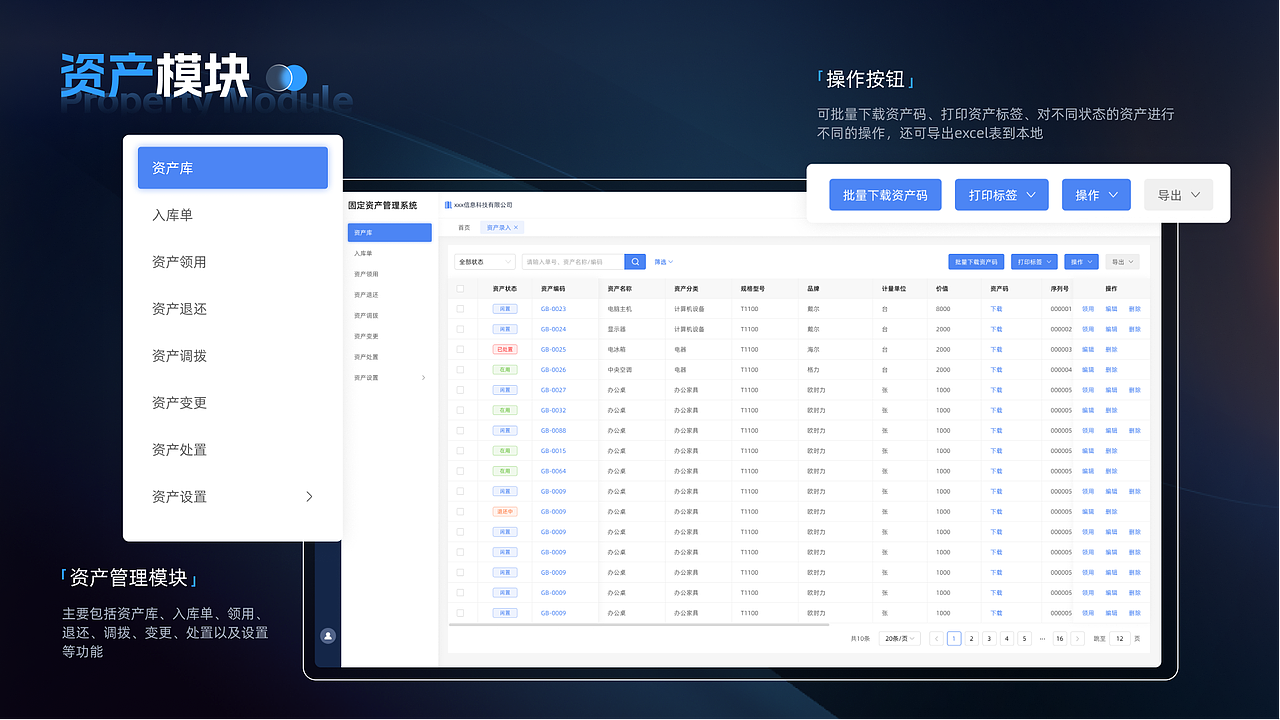Open the small 导出 dropdown above the table
Screen dimensions: 1280x720
click(x=1121, y=262)
